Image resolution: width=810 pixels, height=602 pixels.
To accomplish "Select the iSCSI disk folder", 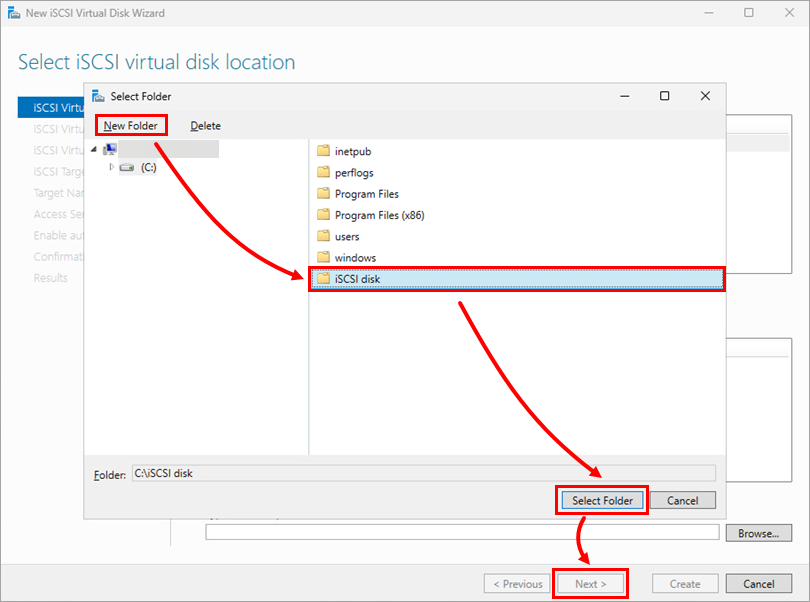I will point(517,279).
